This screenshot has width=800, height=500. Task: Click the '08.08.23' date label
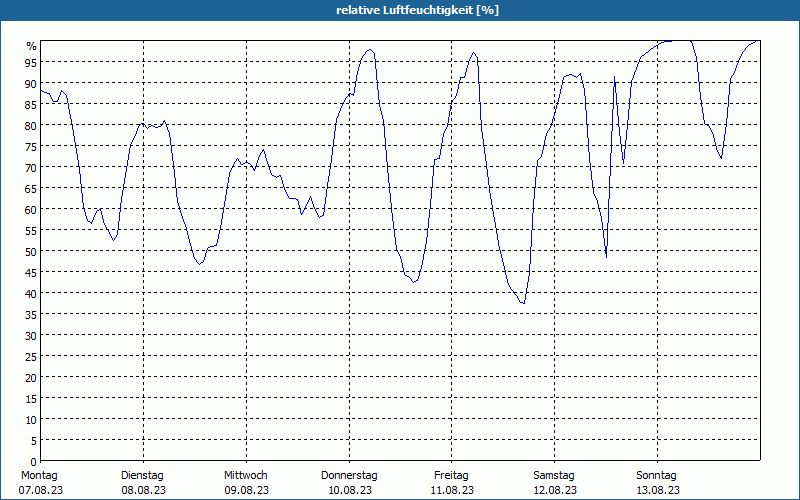(143, 490)
